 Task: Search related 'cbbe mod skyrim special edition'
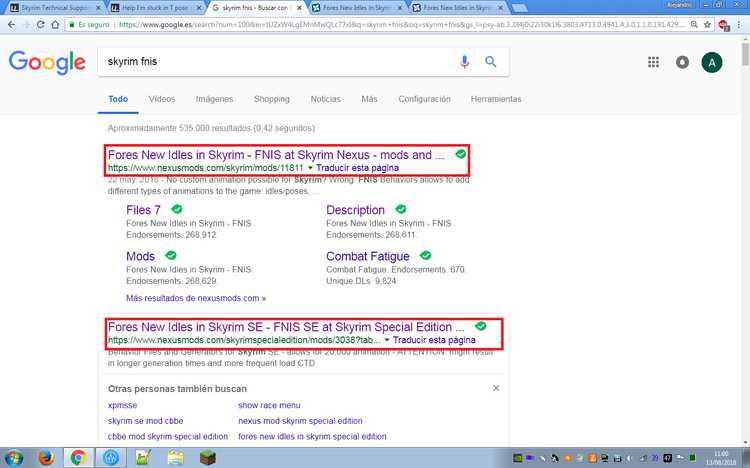coord(168,436)
